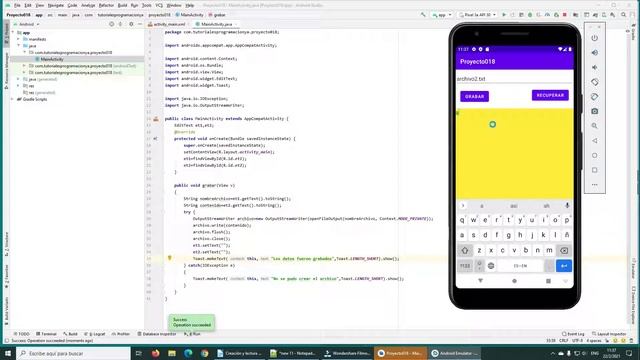Click the Windows search box 'Escribe aquí para buscar'
Viewport: 640px width, 360px height.
pos(73,353)
